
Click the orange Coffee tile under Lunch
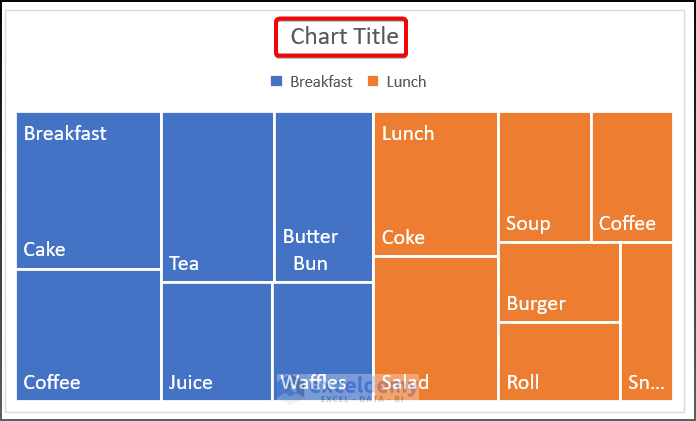pyautogui.click(x=631, y=177)
